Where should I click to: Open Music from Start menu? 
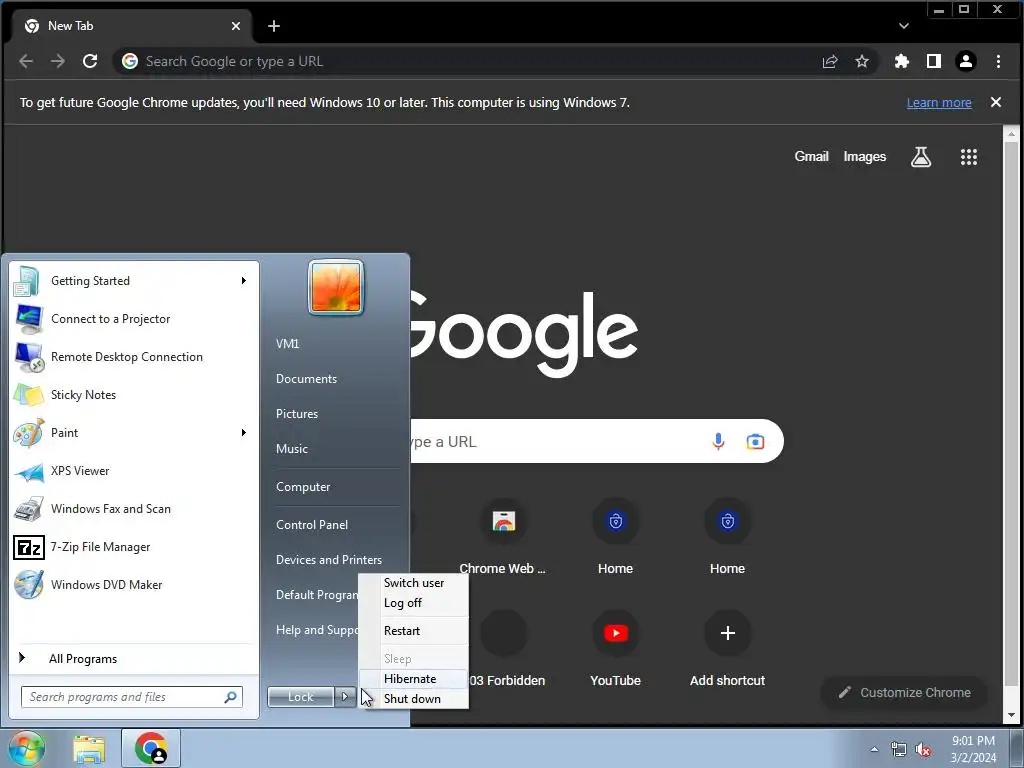coord(291,449)
